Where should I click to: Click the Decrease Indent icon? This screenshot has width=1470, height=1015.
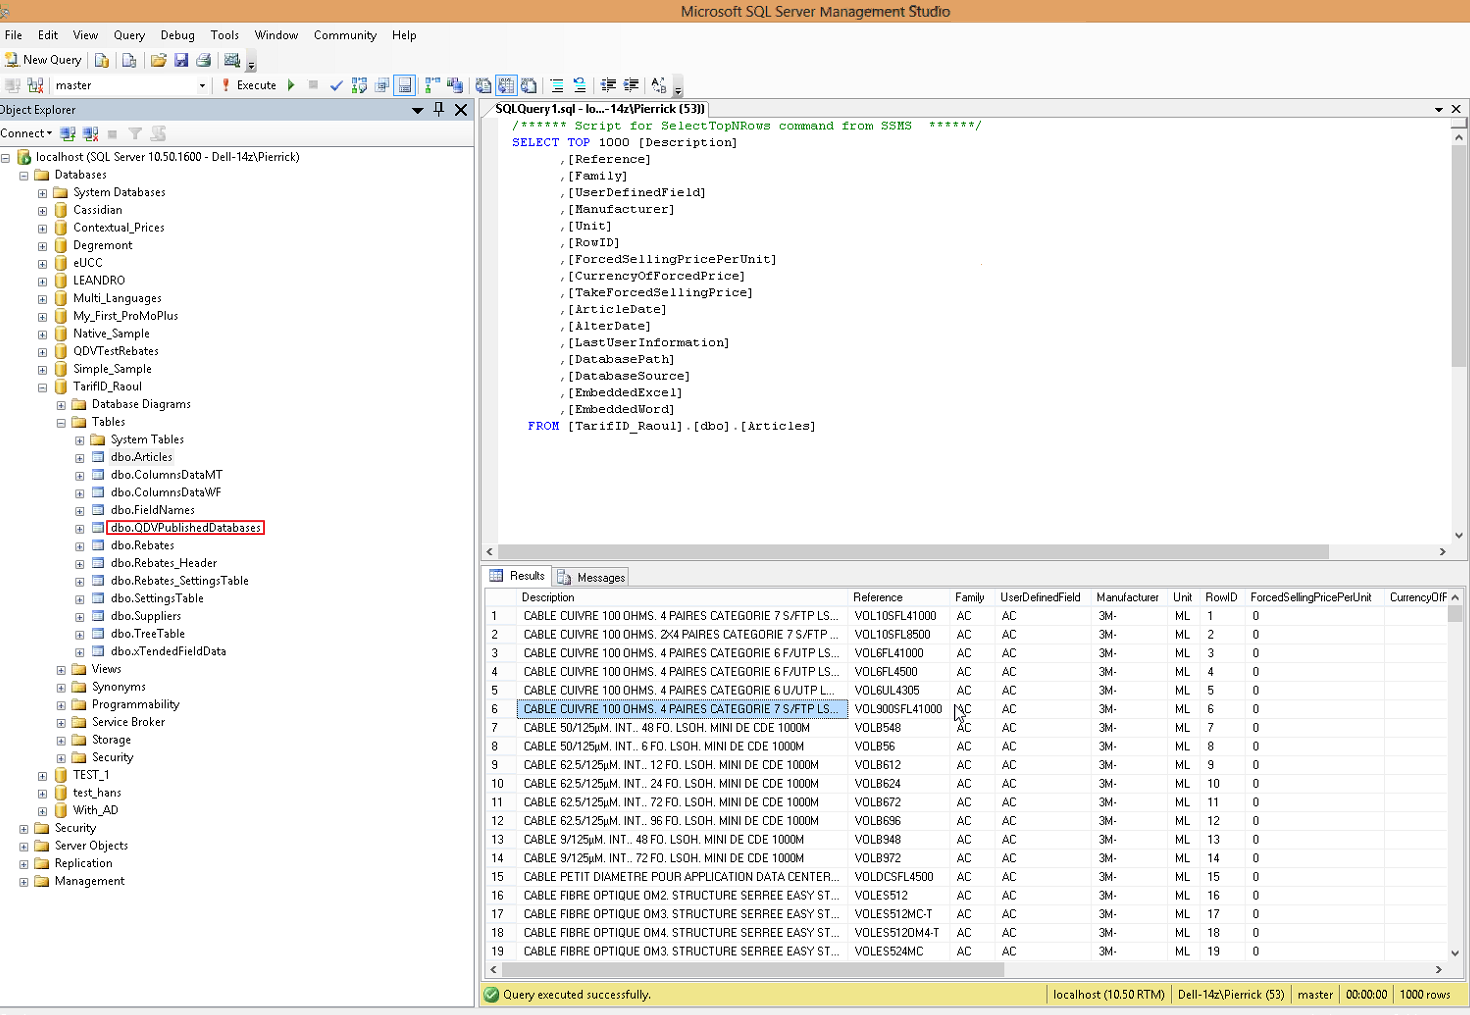click(x=608, y=85)
